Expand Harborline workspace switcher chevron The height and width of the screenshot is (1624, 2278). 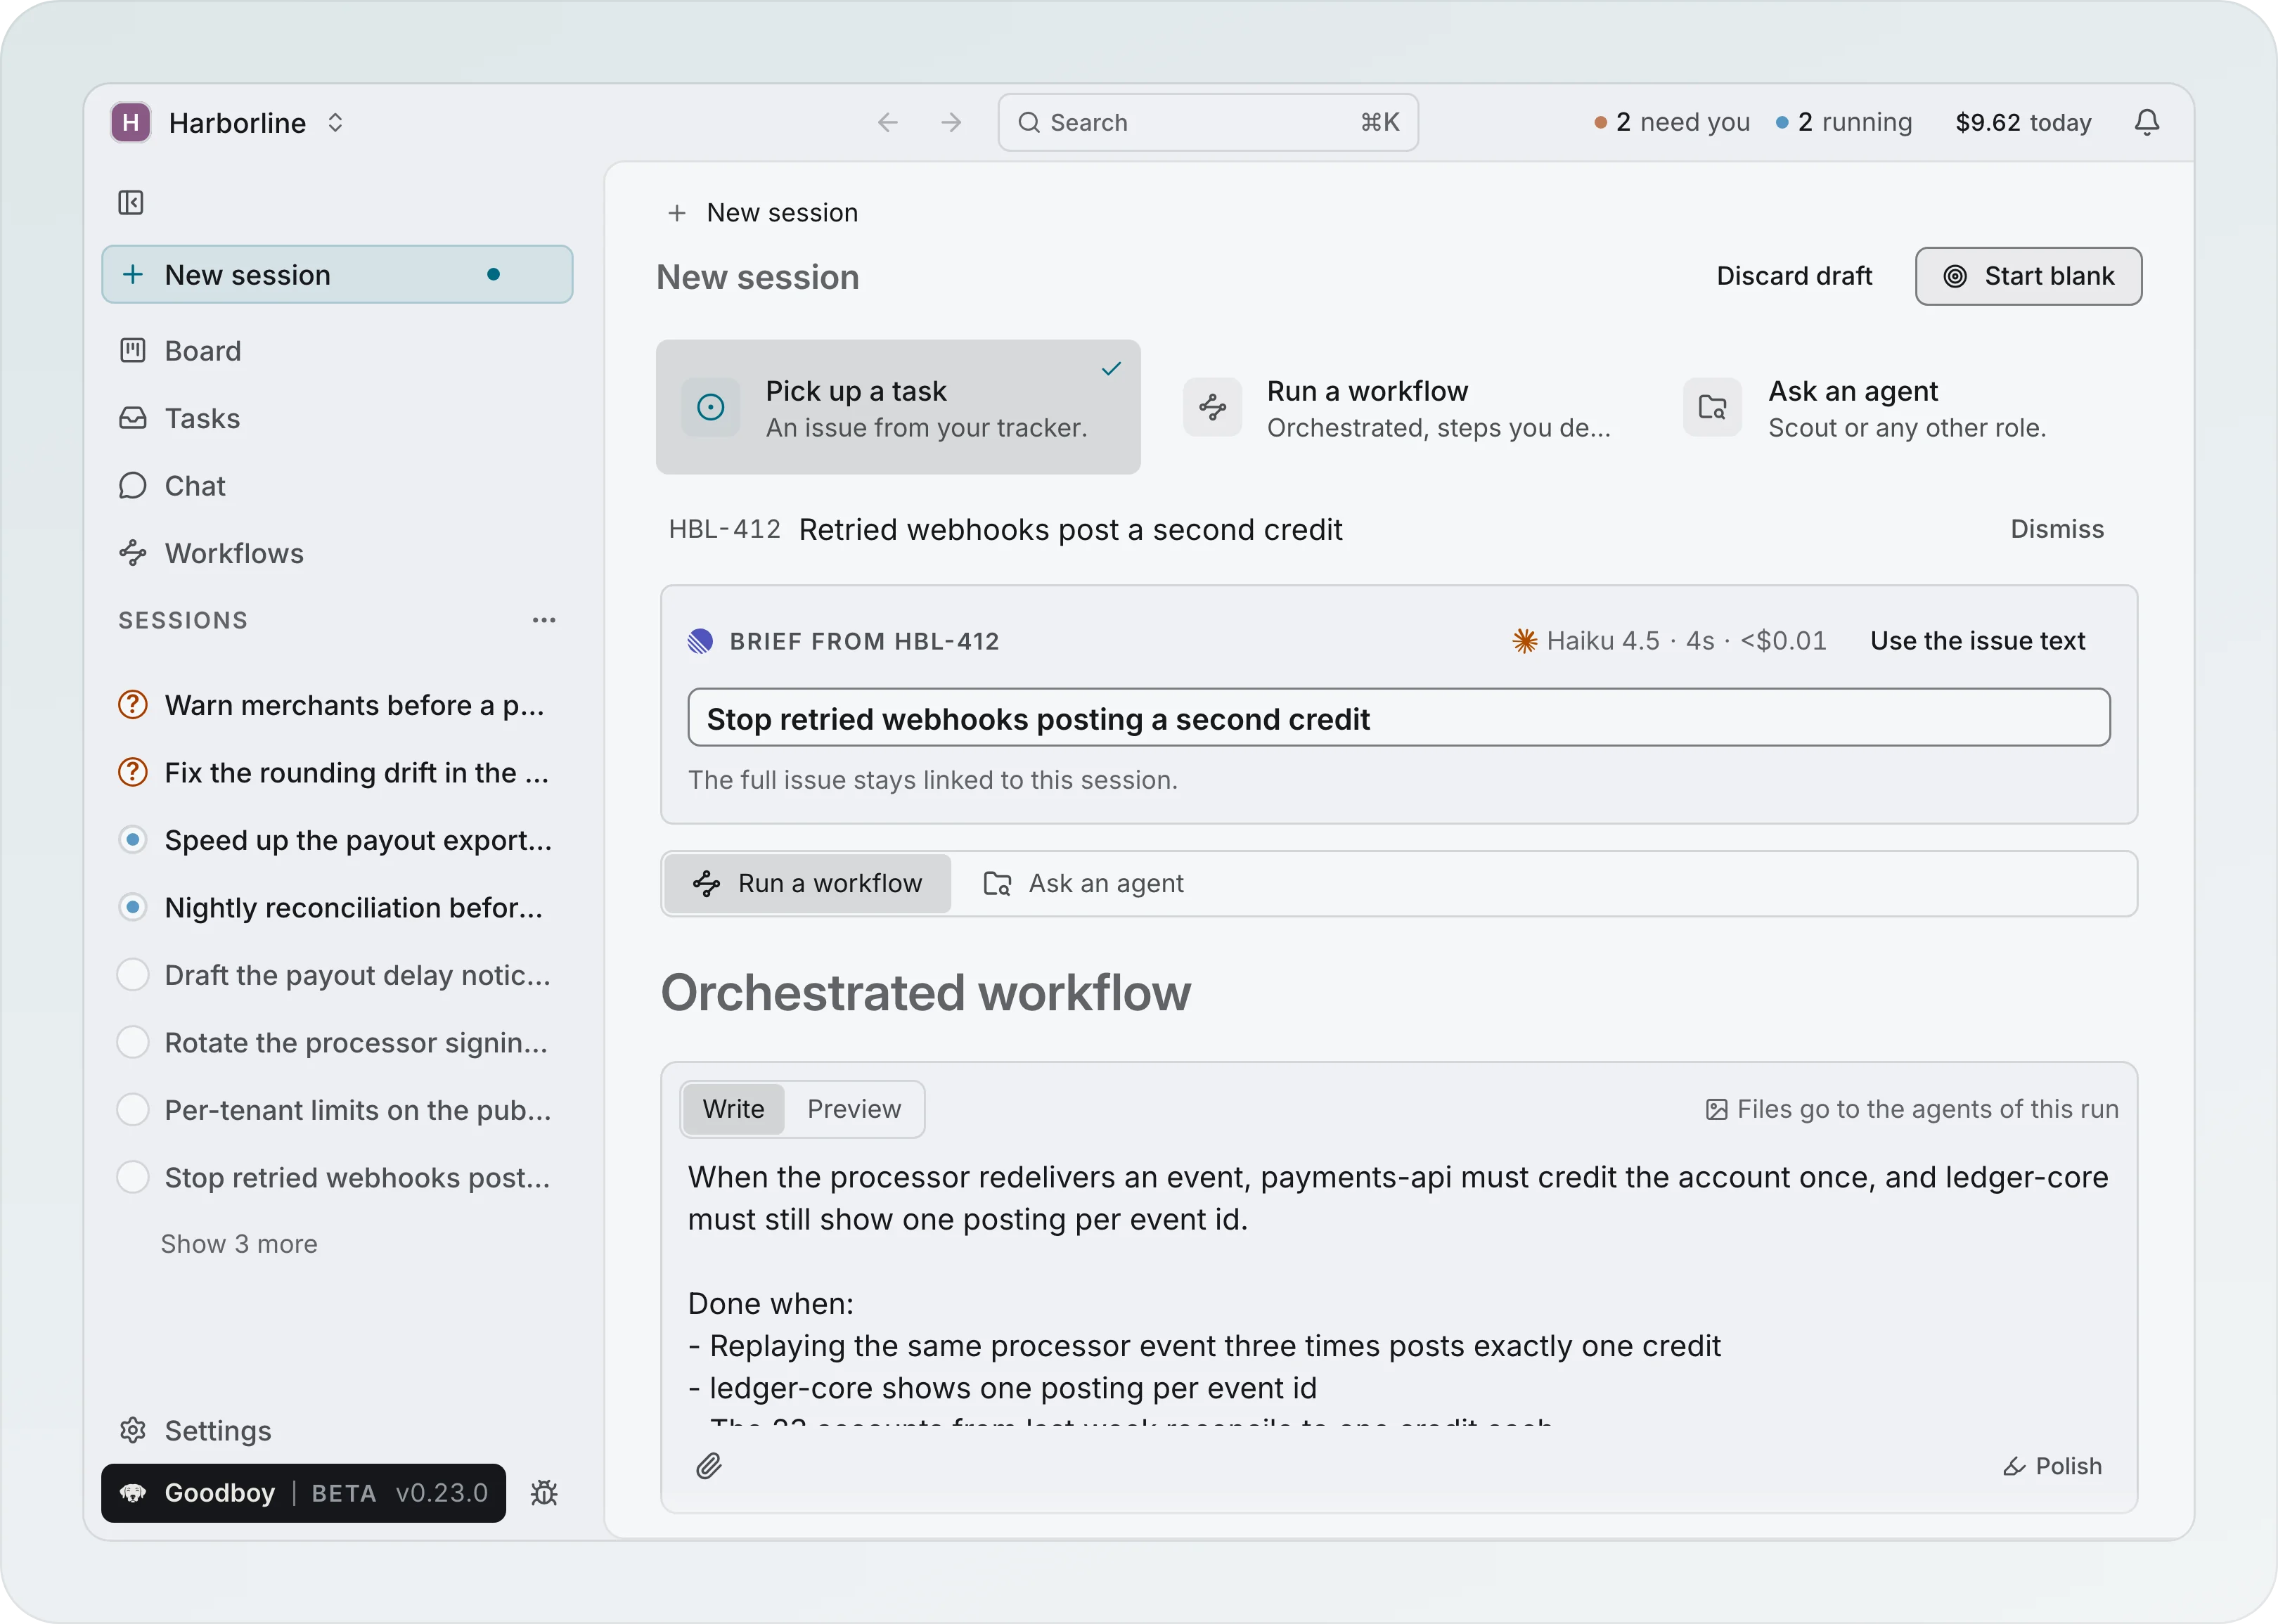pos(335,122)
